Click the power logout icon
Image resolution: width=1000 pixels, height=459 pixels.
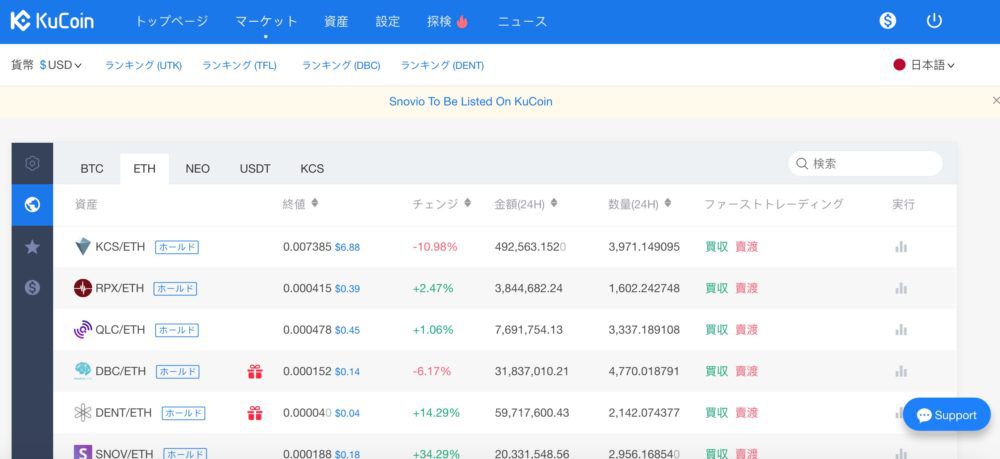934,20
